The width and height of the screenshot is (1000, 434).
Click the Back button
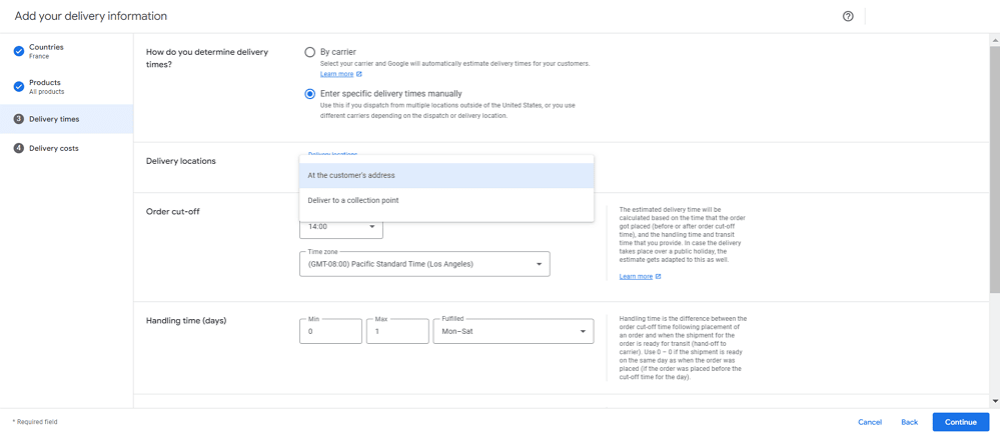tap(909, 422)
